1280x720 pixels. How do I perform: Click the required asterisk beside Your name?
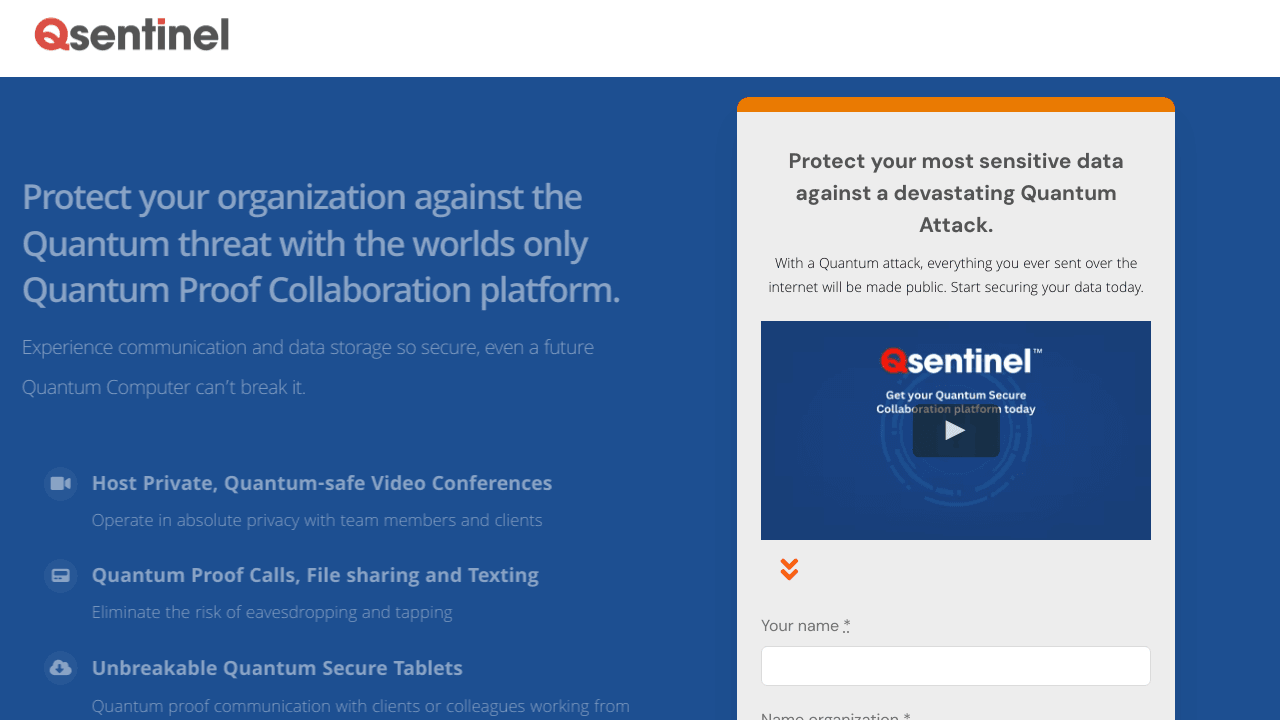[847, 626]
